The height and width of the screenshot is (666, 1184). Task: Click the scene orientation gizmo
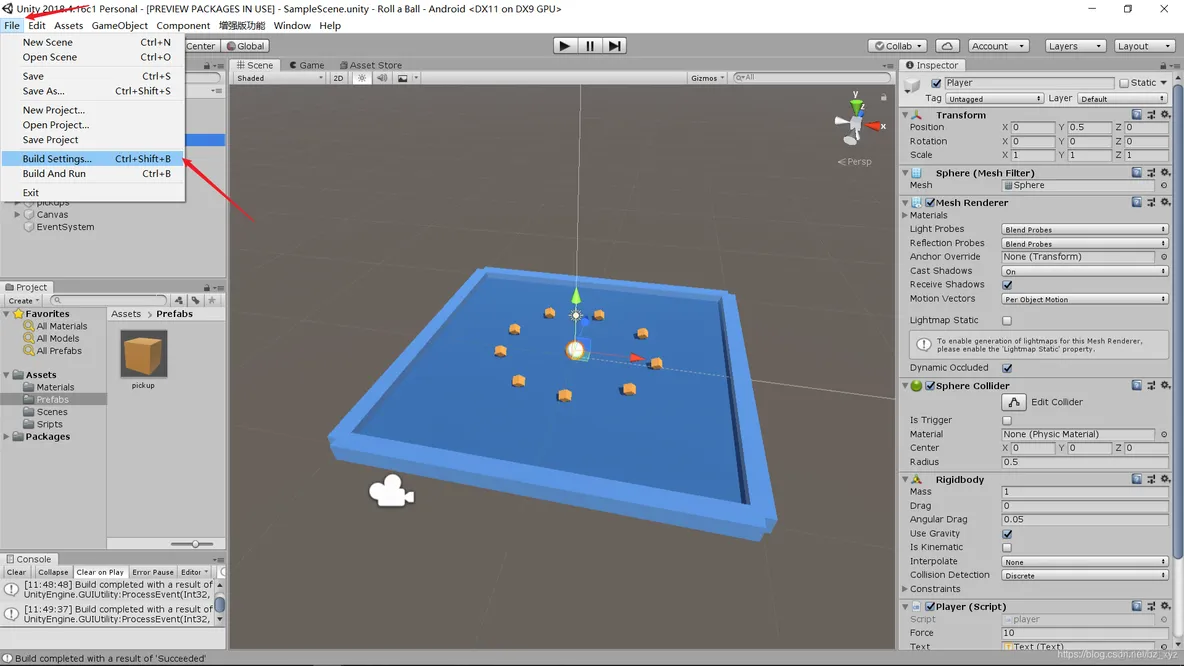click(x=856, y=122)
